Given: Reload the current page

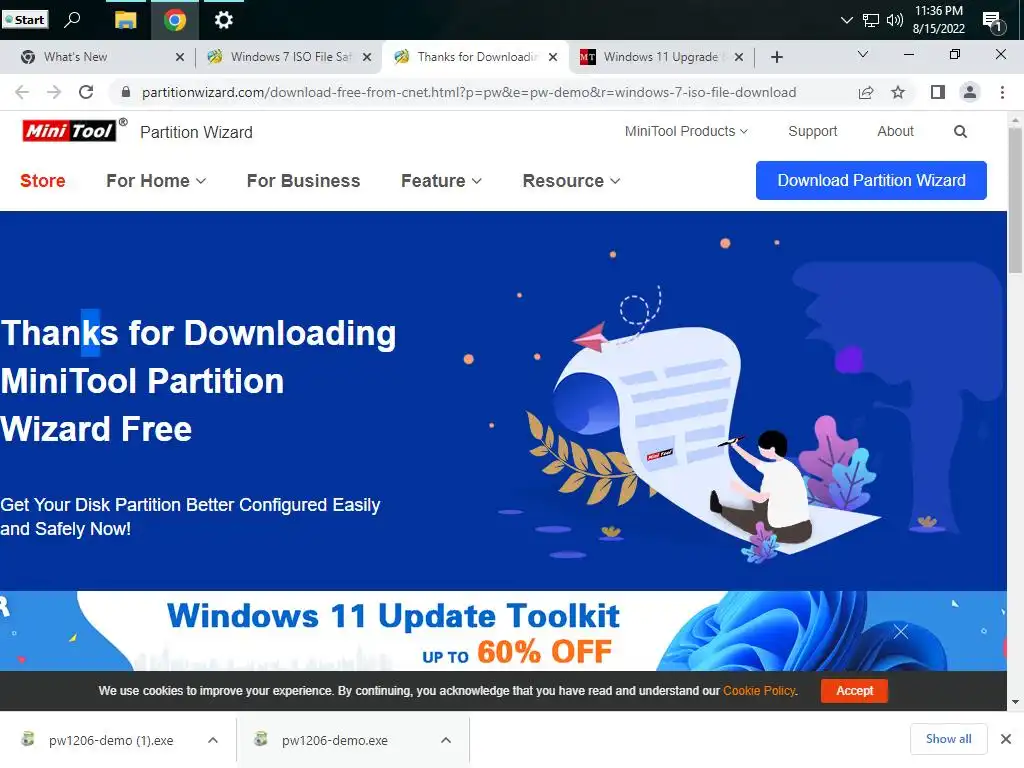Looking at the screenshot, I should (86, 92).
